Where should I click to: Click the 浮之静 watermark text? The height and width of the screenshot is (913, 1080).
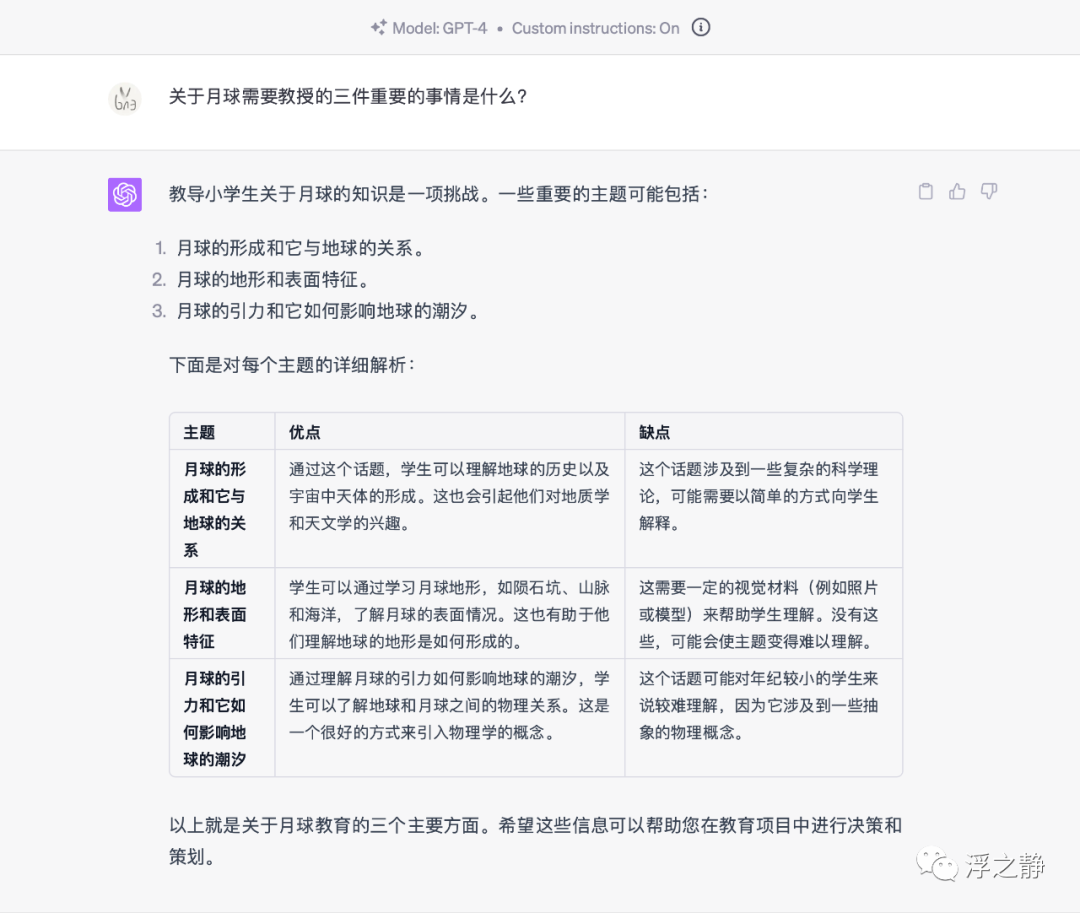(1005, 865)
